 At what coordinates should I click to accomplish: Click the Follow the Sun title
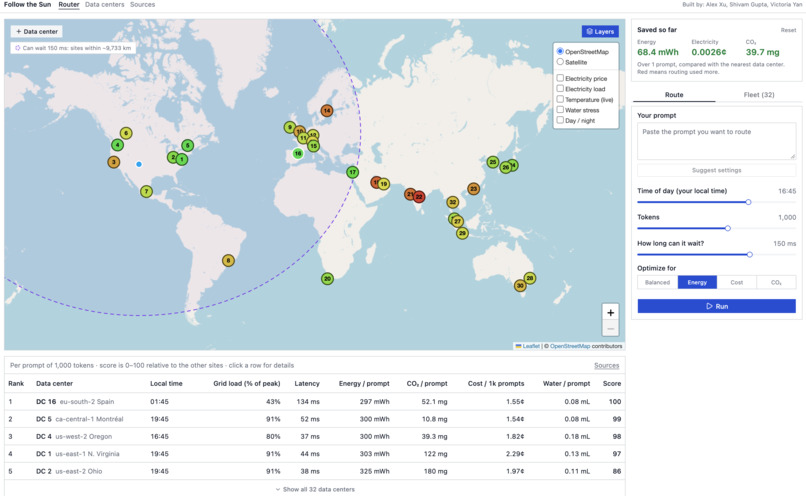point(28,5)
